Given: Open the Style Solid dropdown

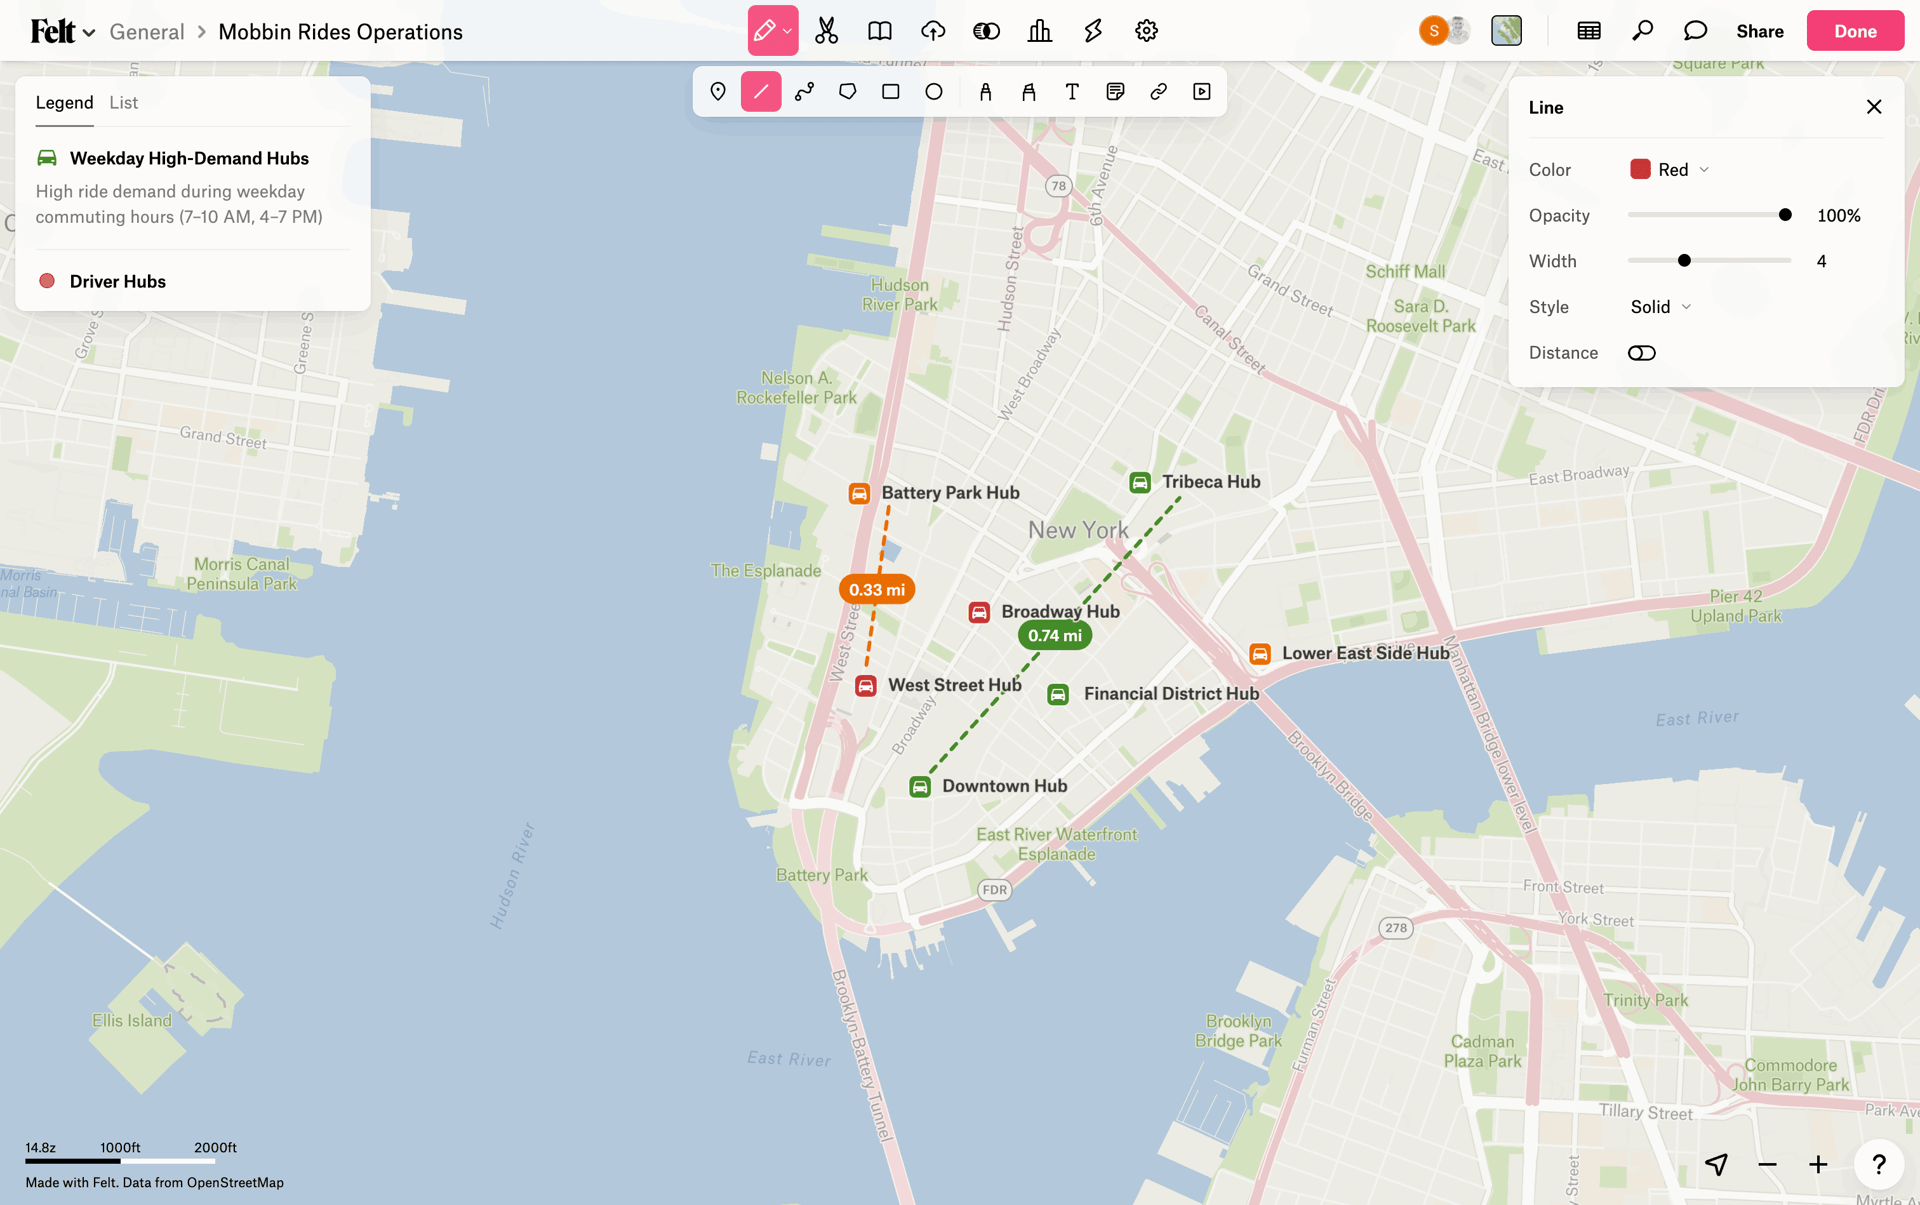Looking at the screenshot, I should pyautogui.click(x=1660, y=307).
